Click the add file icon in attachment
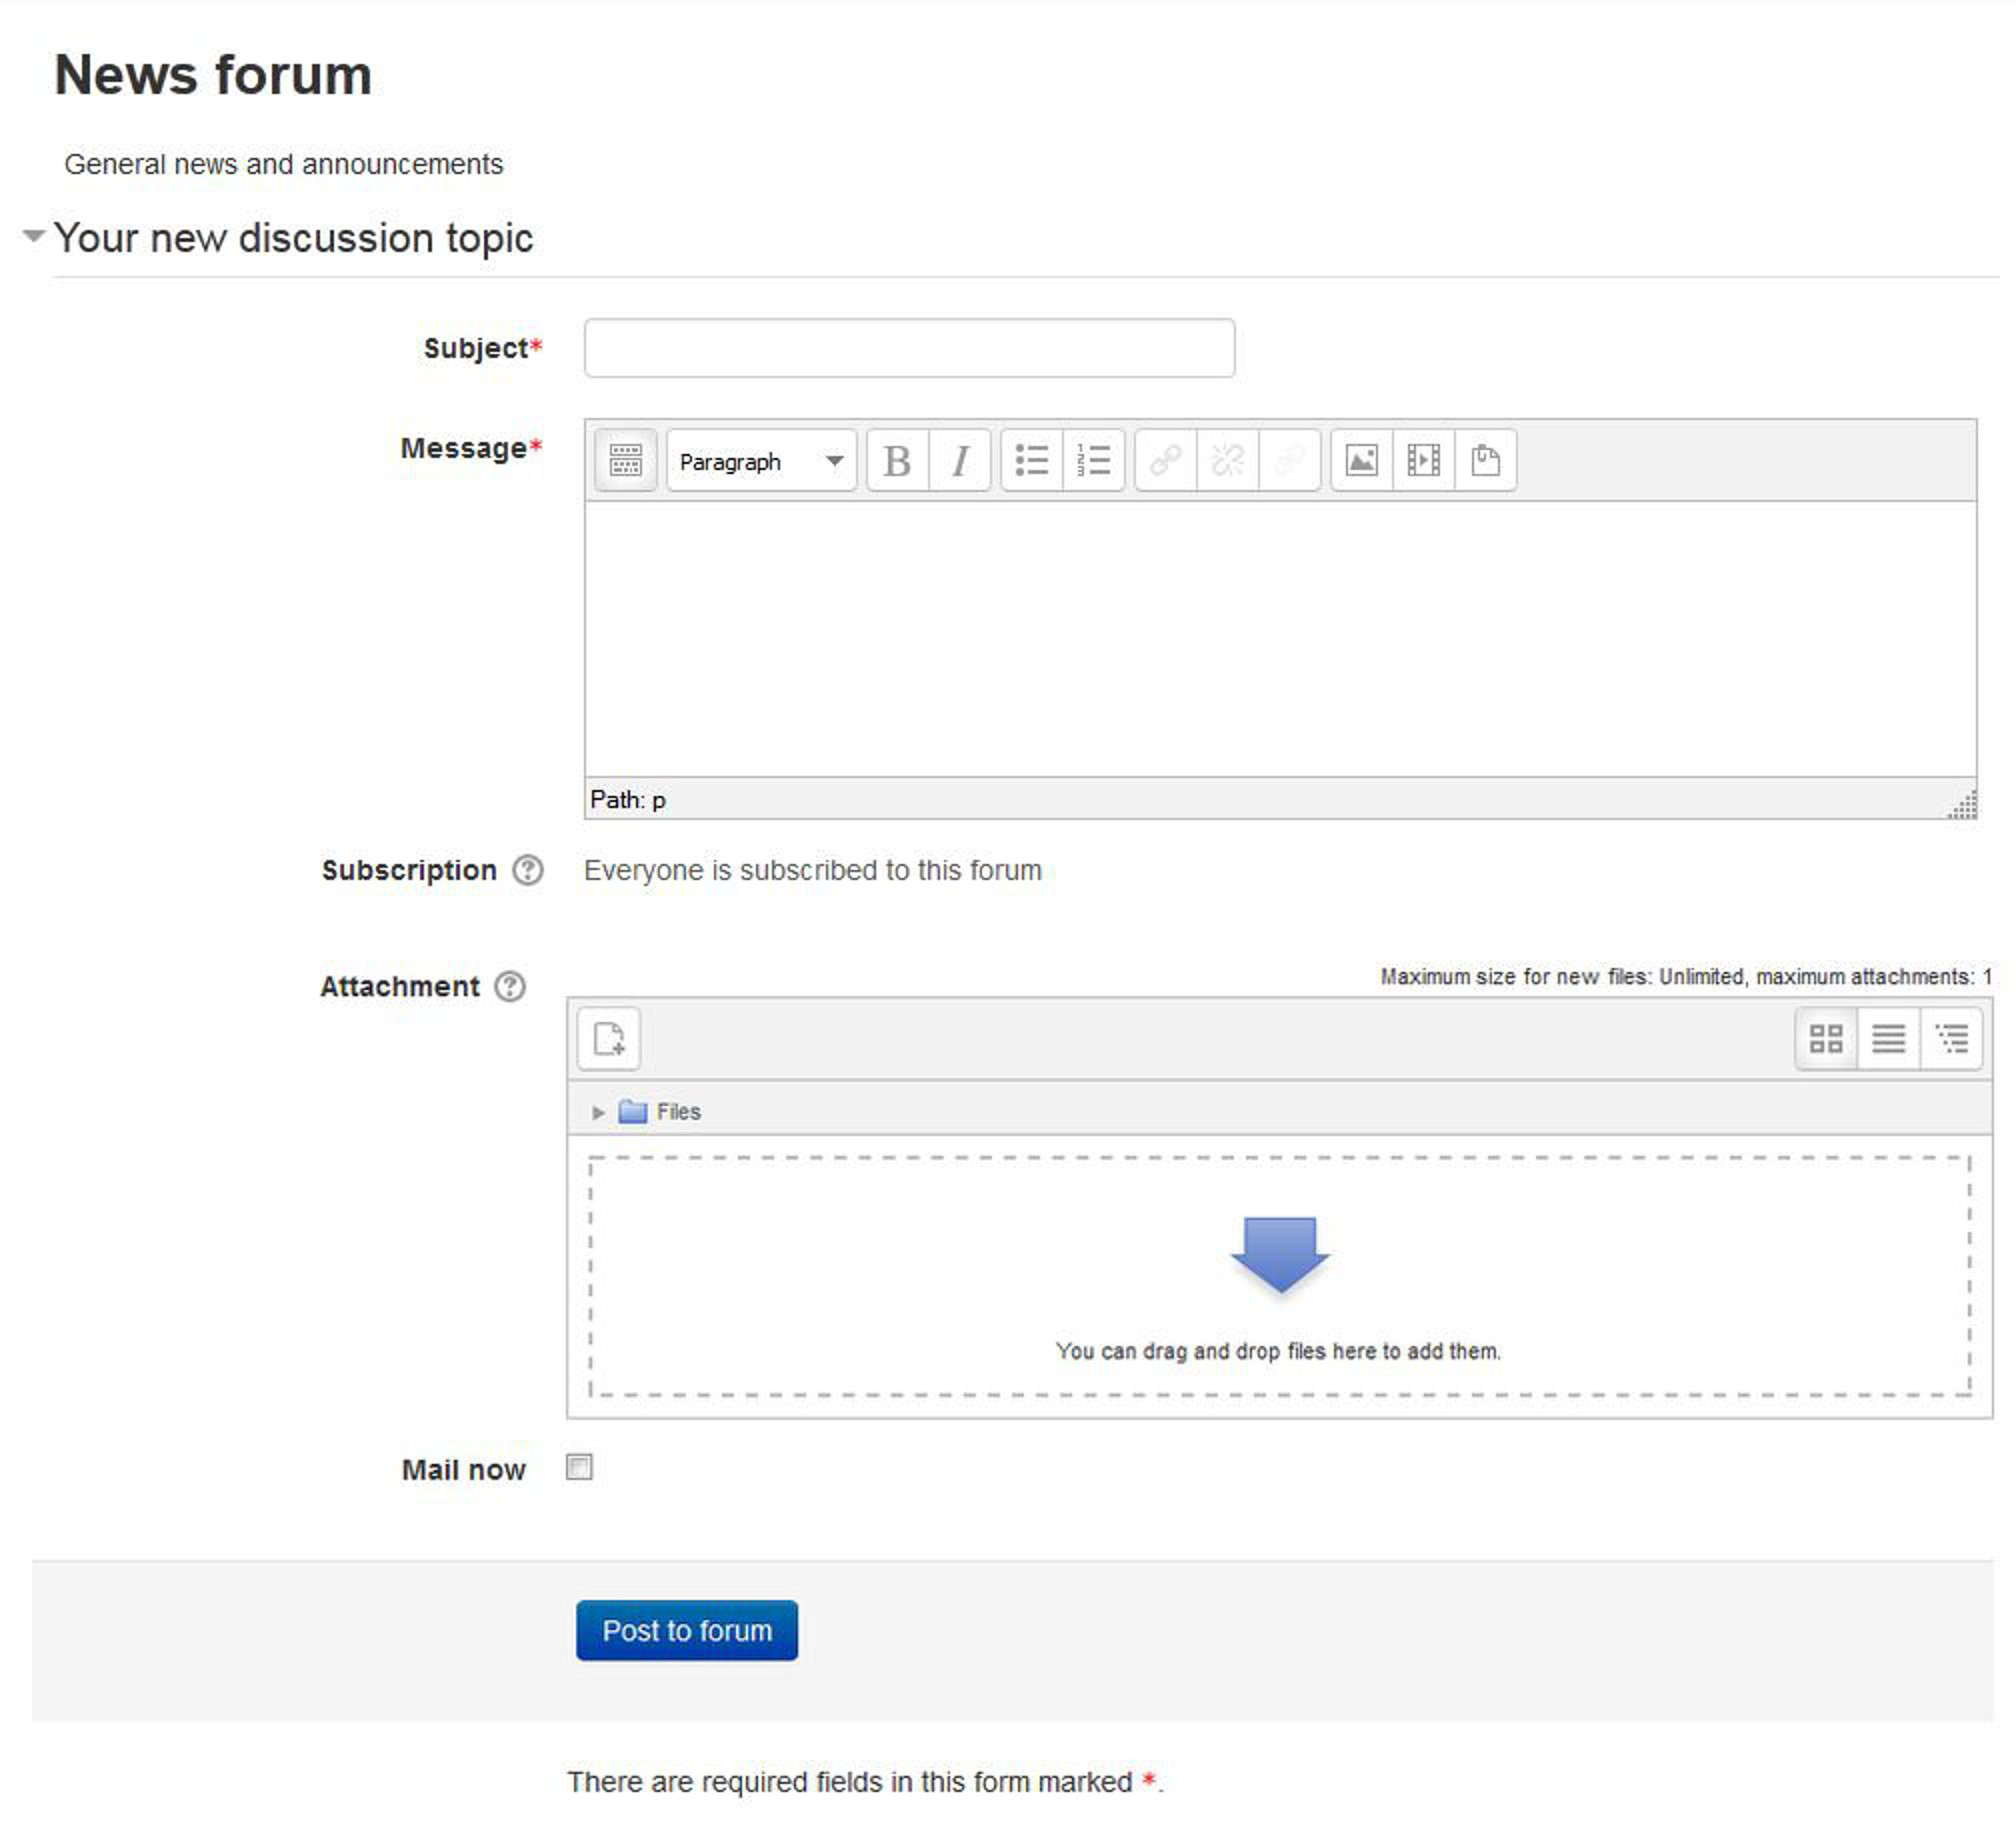Image resolution: width=2016 pixels, height=1822 pixels. 613,1036
